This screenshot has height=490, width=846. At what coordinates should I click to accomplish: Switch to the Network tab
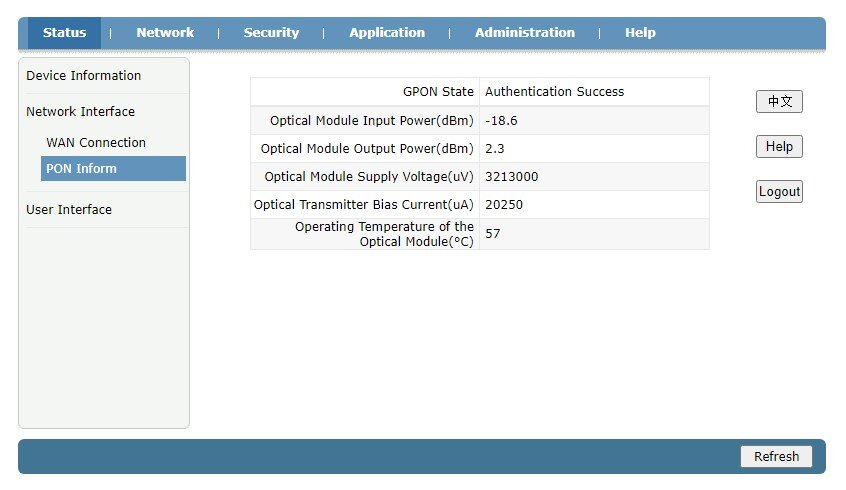(165, 33)
